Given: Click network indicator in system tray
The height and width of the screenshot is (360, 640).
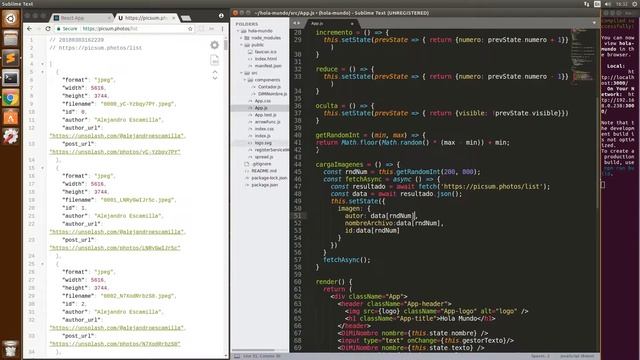Looking at the screenshot, I should coord(587,4).
